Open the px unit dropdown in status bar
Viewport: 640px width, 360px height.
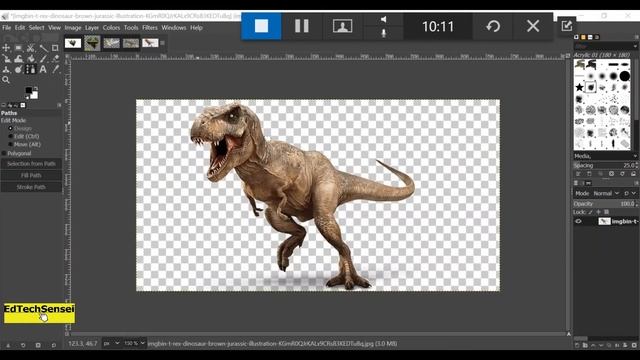click(x=111, y=344)
